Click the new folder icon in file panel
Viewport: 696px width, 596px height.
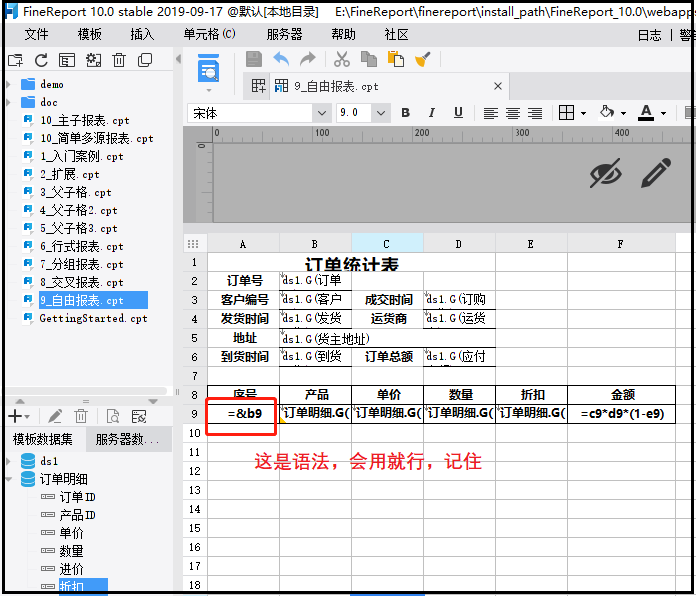tap(16, 60)
